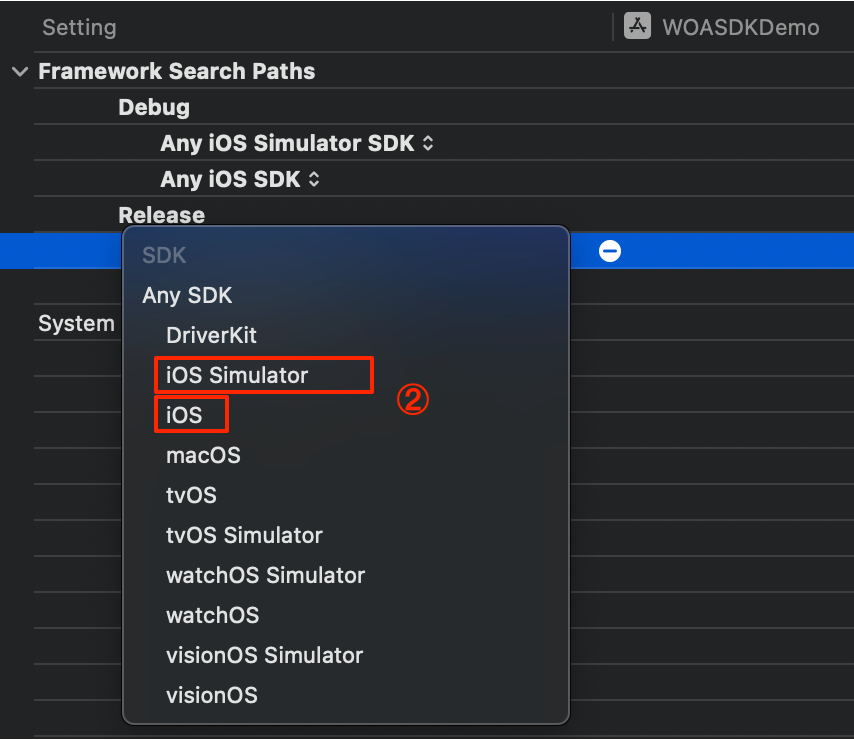
Task: Pick visionOS Simulator in the list
Action: click(264, 655)
